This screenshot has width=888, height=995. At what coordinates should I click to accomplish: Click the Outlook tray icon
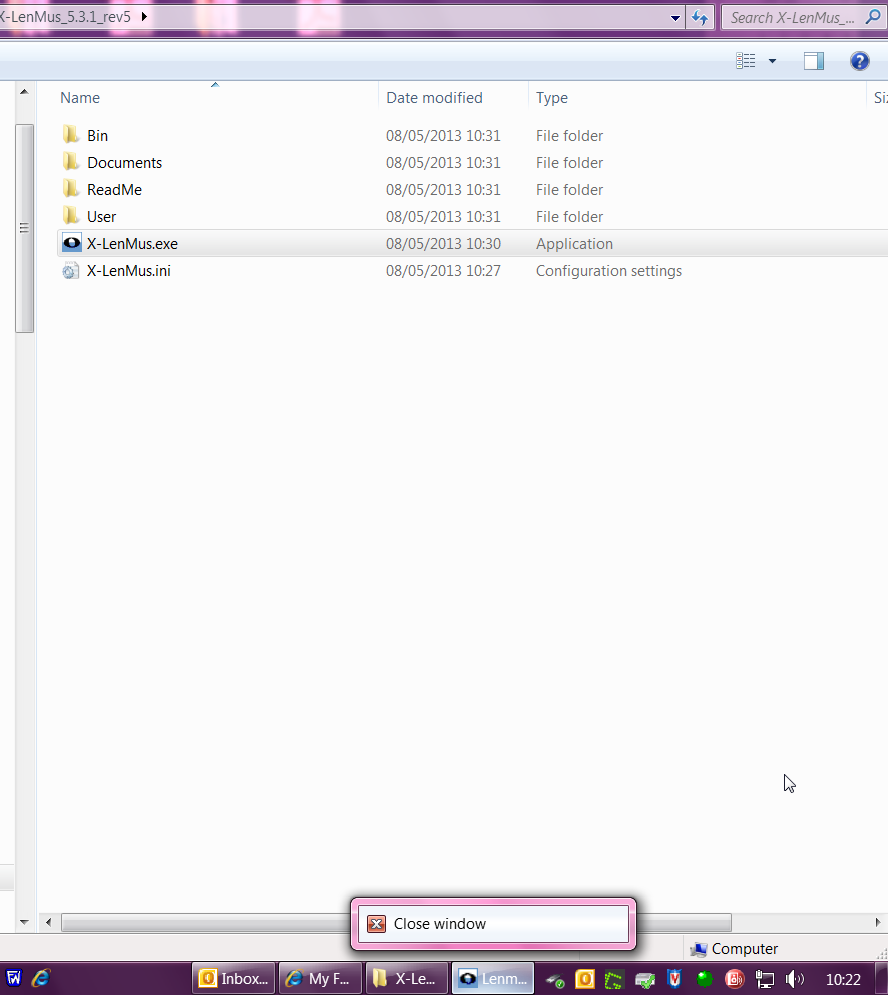pos(585,979)
